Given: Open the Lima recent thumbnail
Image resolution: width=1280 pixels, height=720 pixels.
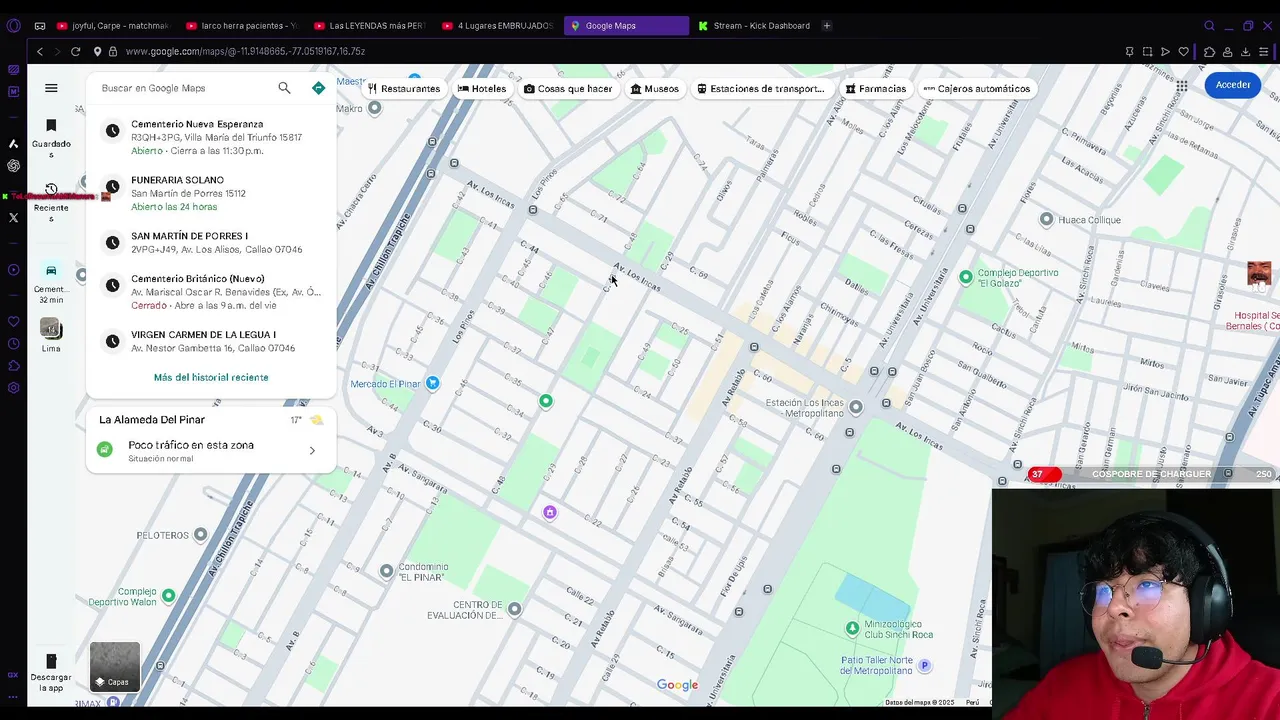Looking at the screenshot, I should coord(51,334).
